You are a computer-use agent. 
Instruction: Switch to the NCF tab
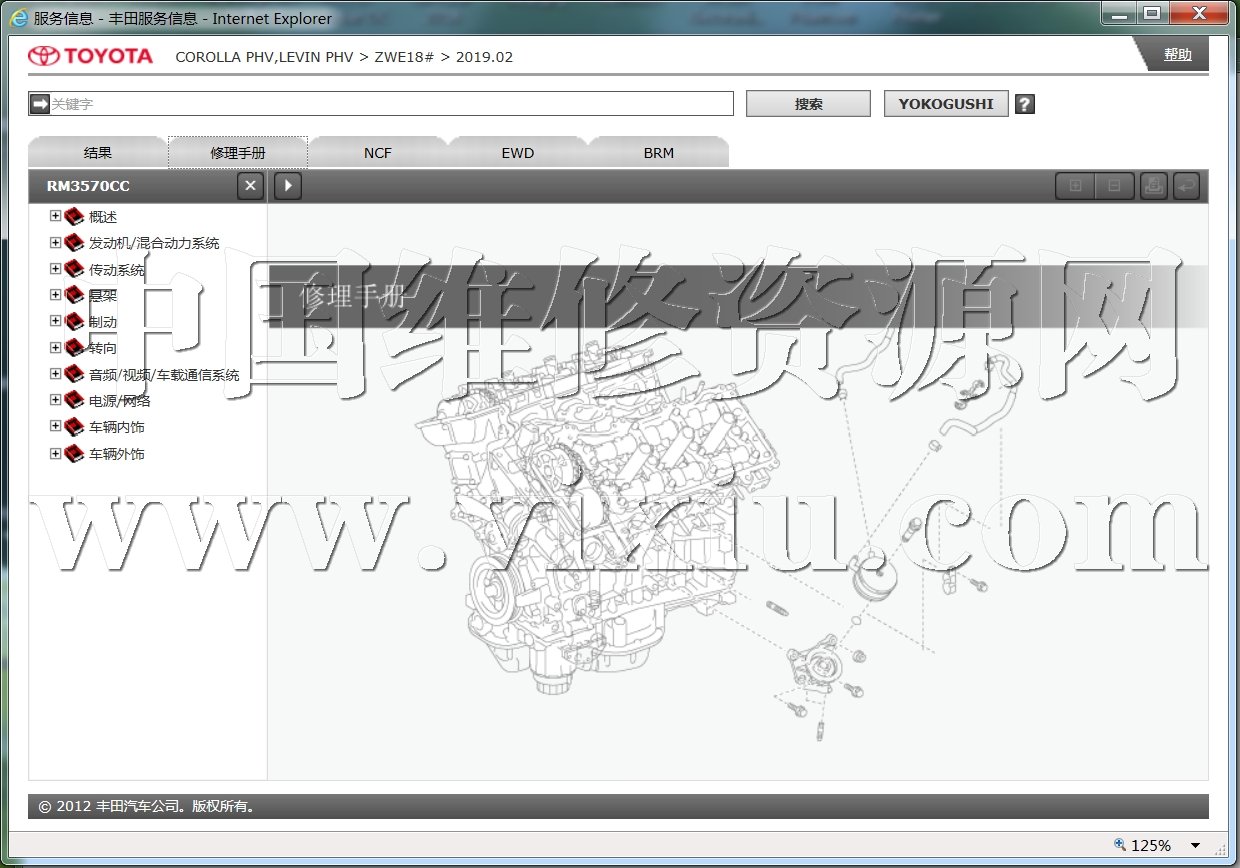[x=378, y=153]
